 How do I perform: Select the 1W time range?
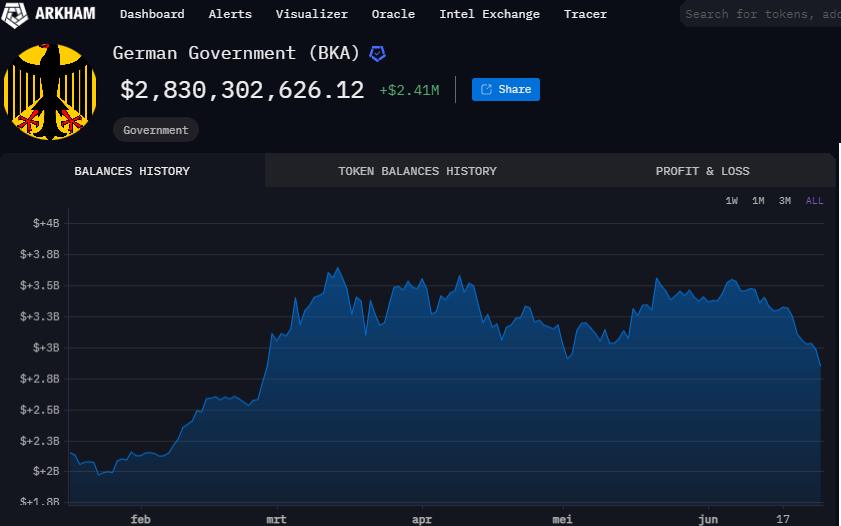732,201
